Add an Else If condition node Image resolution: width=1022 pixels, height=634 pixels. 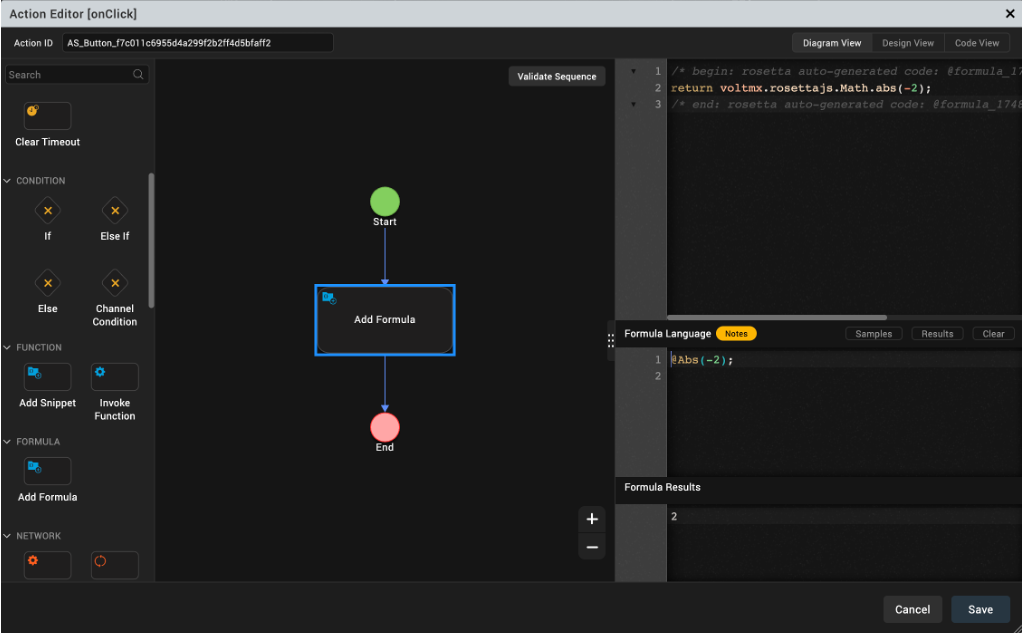pyautogui.click(x=115, y=211)
